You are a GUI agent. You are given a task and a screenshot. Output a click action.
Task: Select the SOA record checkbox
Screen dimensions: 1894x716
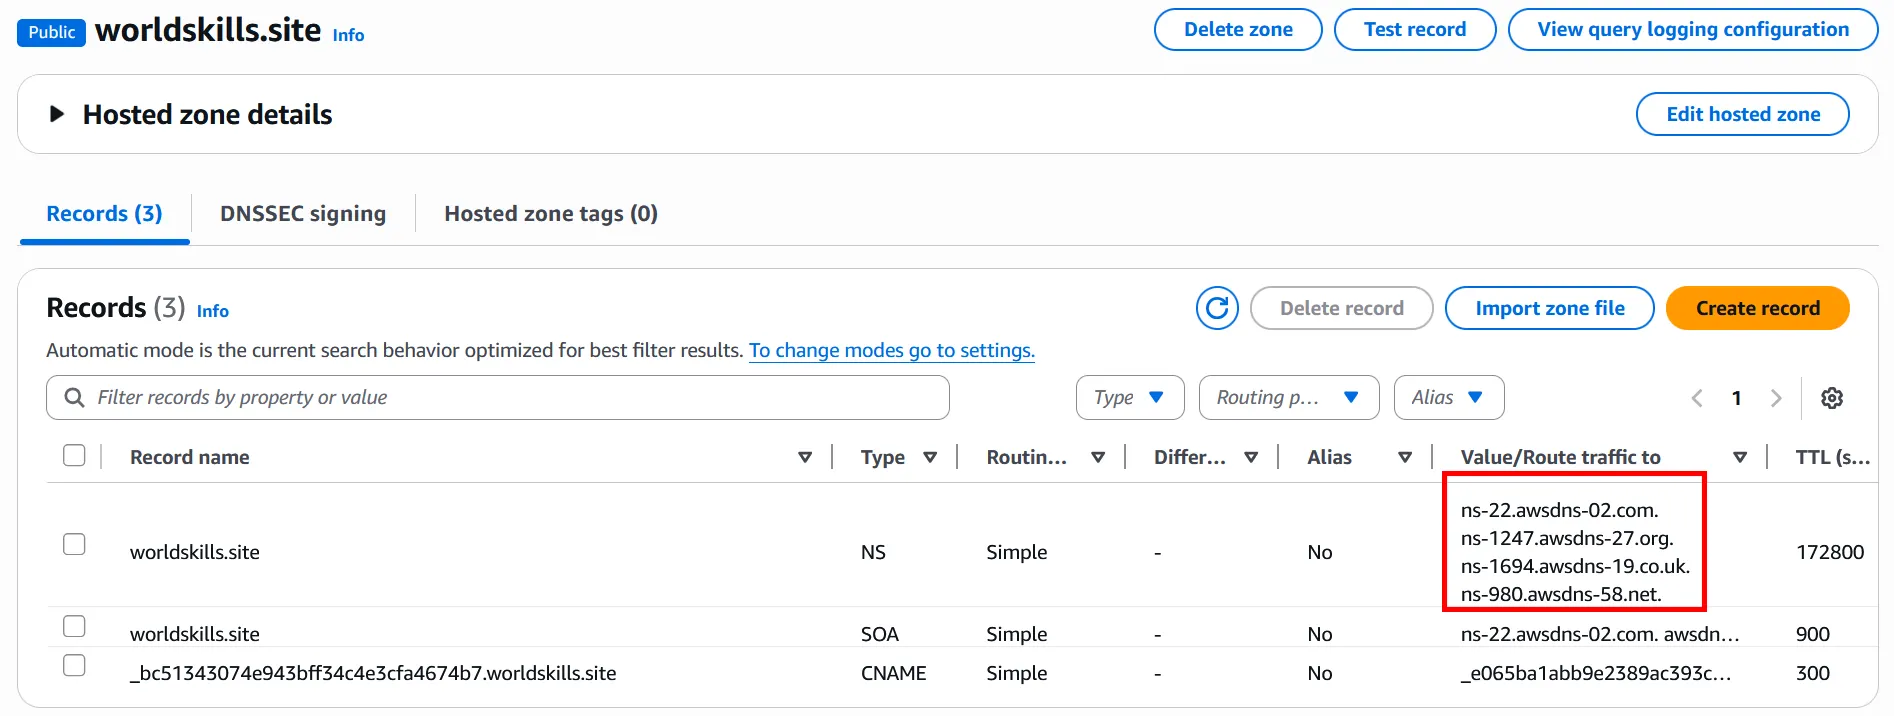tap(74, 626)
